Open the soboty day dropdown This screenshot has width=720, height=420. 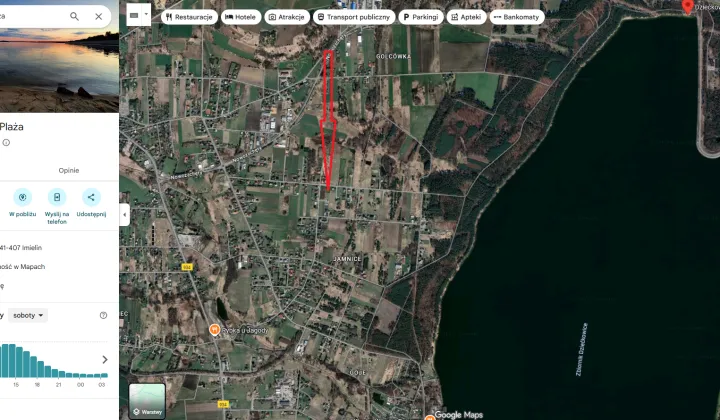28,315
